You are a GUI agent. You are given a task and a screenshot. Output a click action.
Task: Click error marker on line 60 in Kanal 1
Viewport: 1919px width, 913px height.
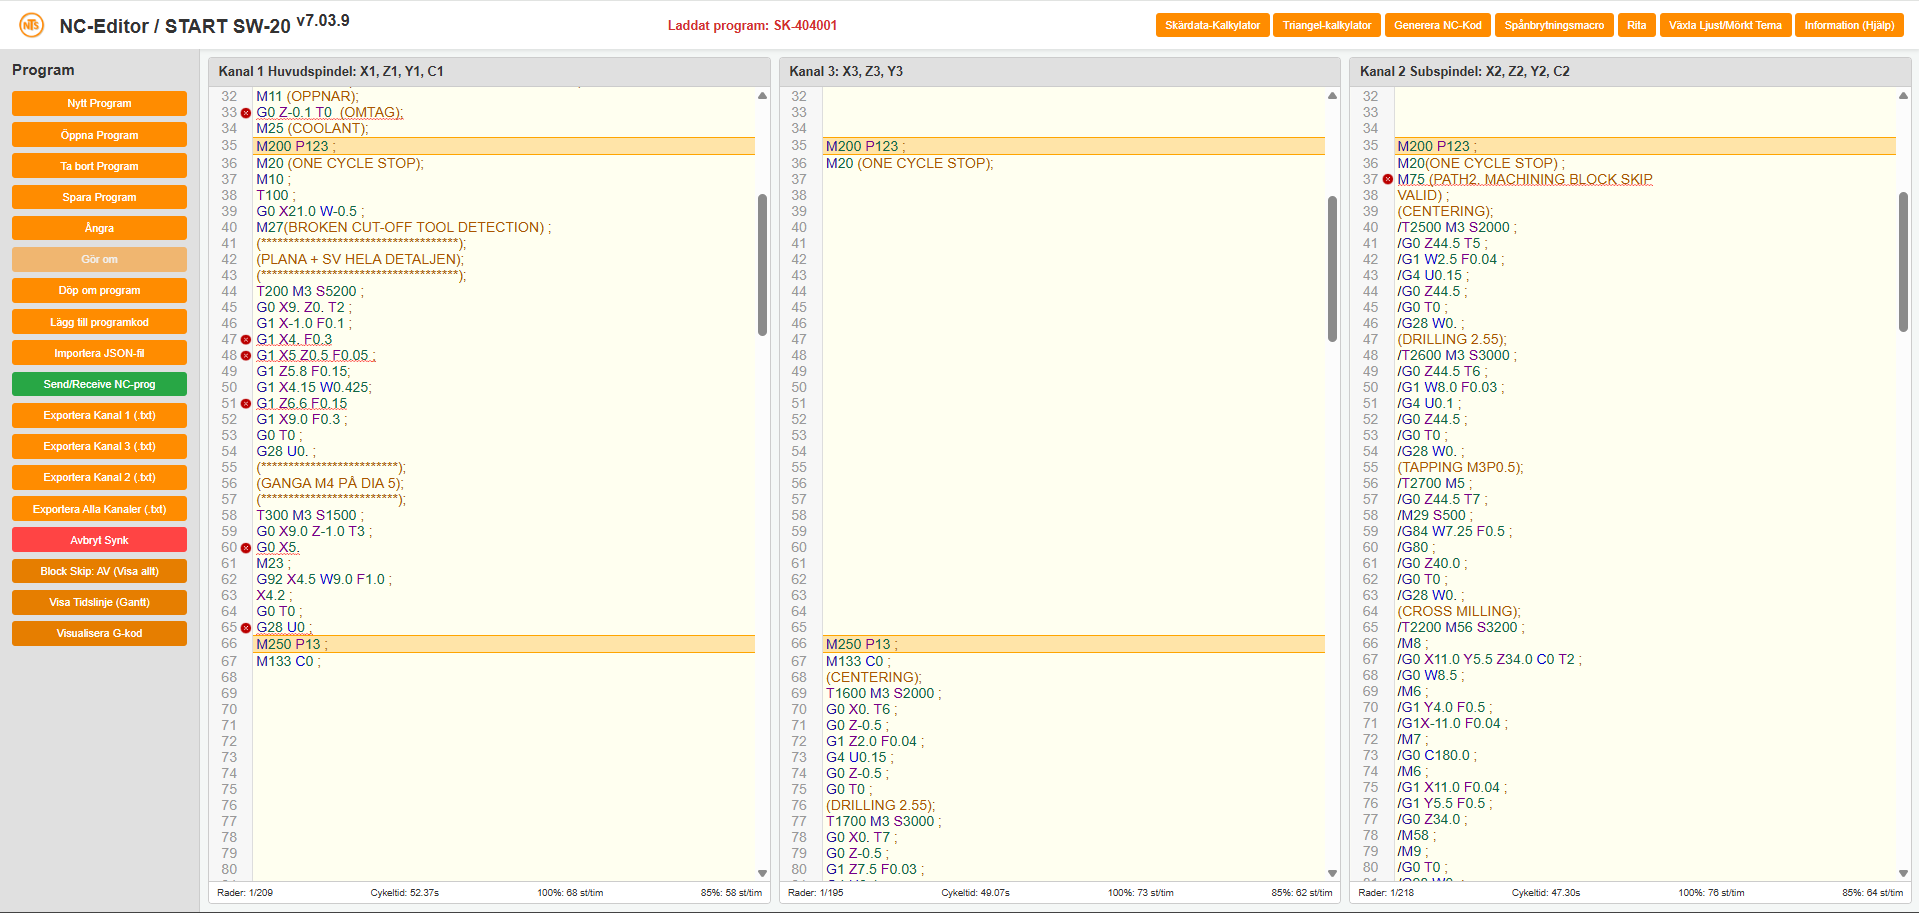click(246, 548)
